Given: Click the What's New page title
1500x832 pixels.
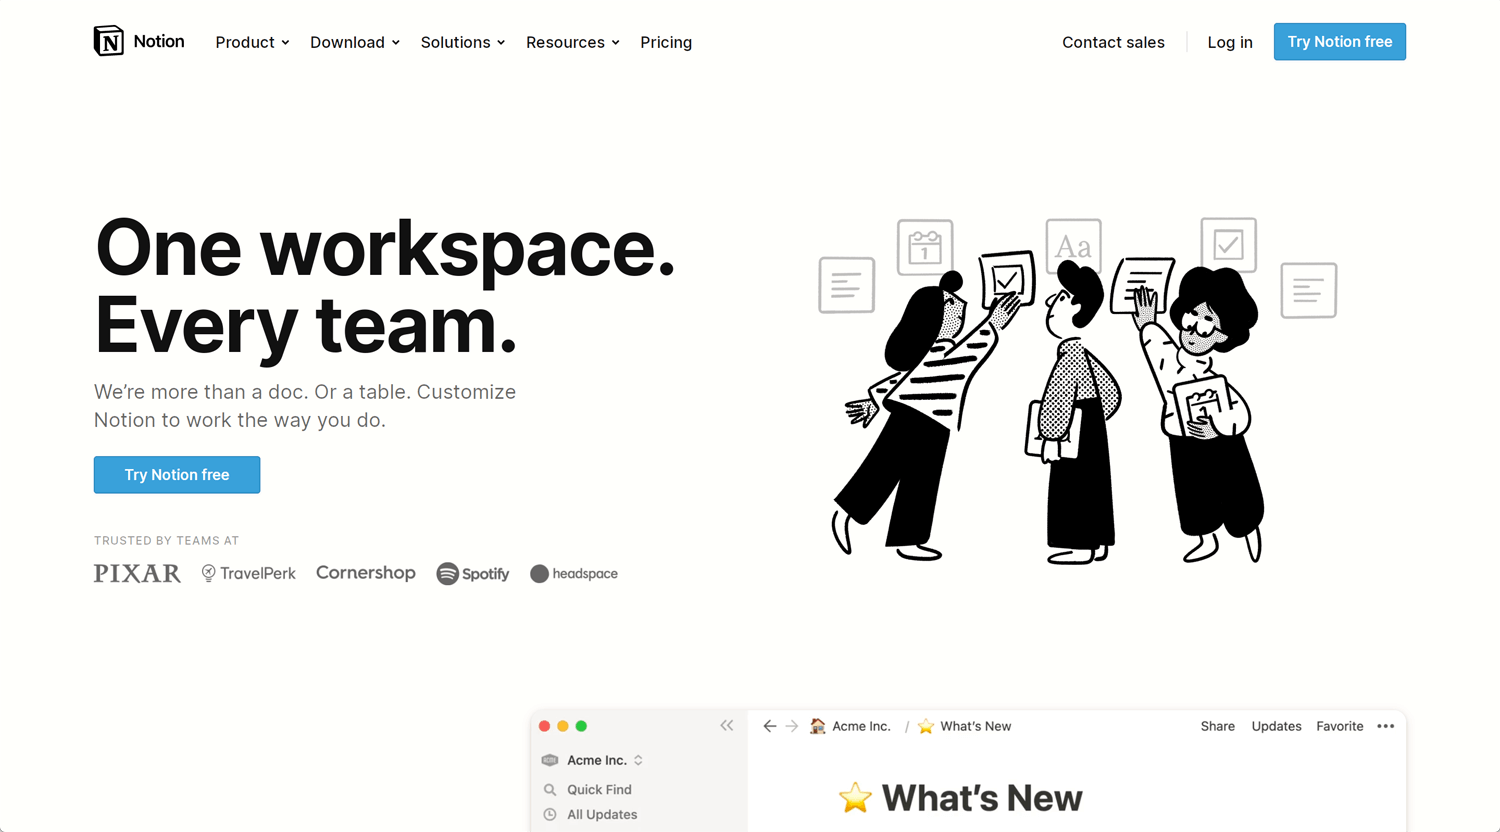Looking at the screenshot, I should 981,798.
